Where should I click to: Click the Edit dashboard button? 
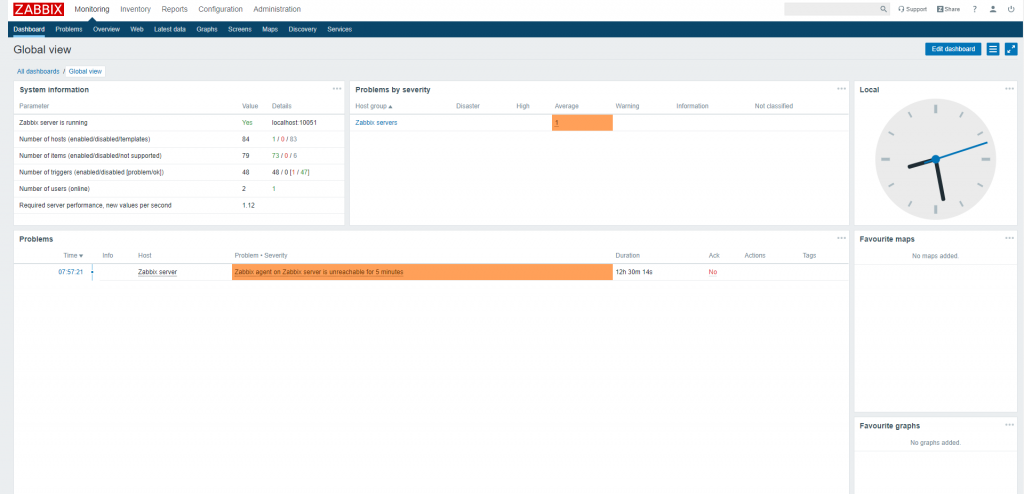coord(952,49)
